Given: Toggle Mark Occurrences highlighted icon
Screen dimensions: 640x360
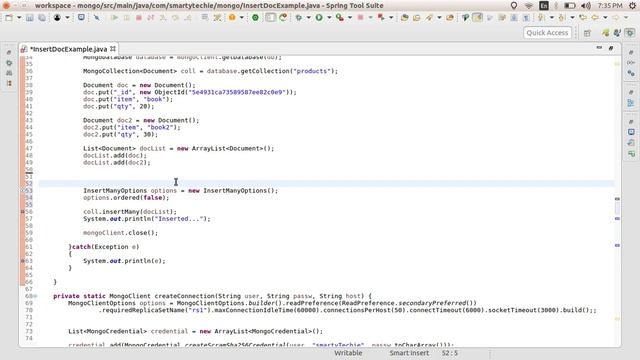Looking at the screenshot, I should (477, 18).
